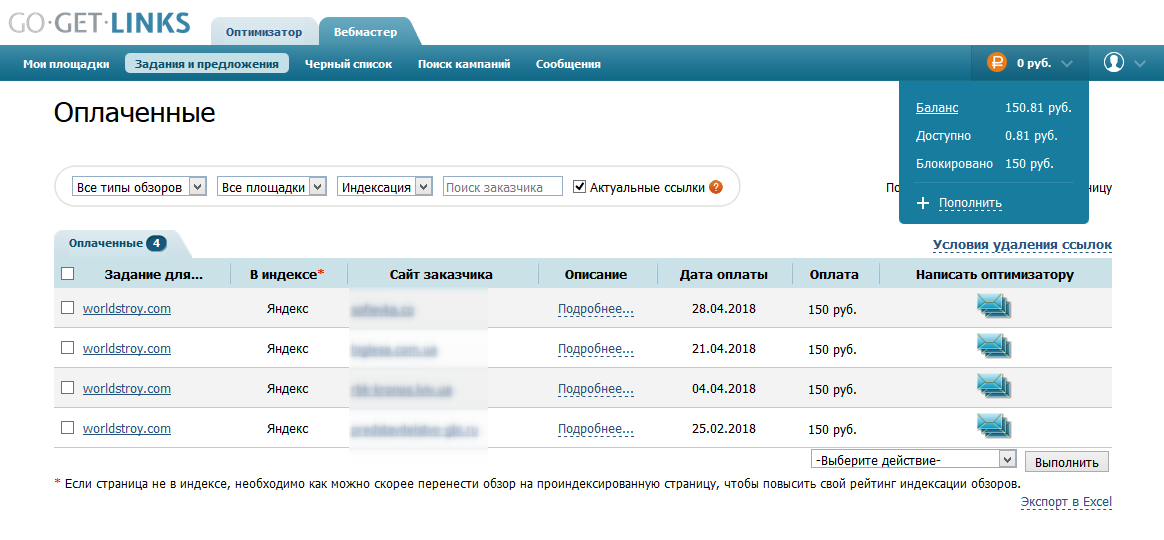
Task: Open the Выберите действие dropdown
Action: pos(915,459)
